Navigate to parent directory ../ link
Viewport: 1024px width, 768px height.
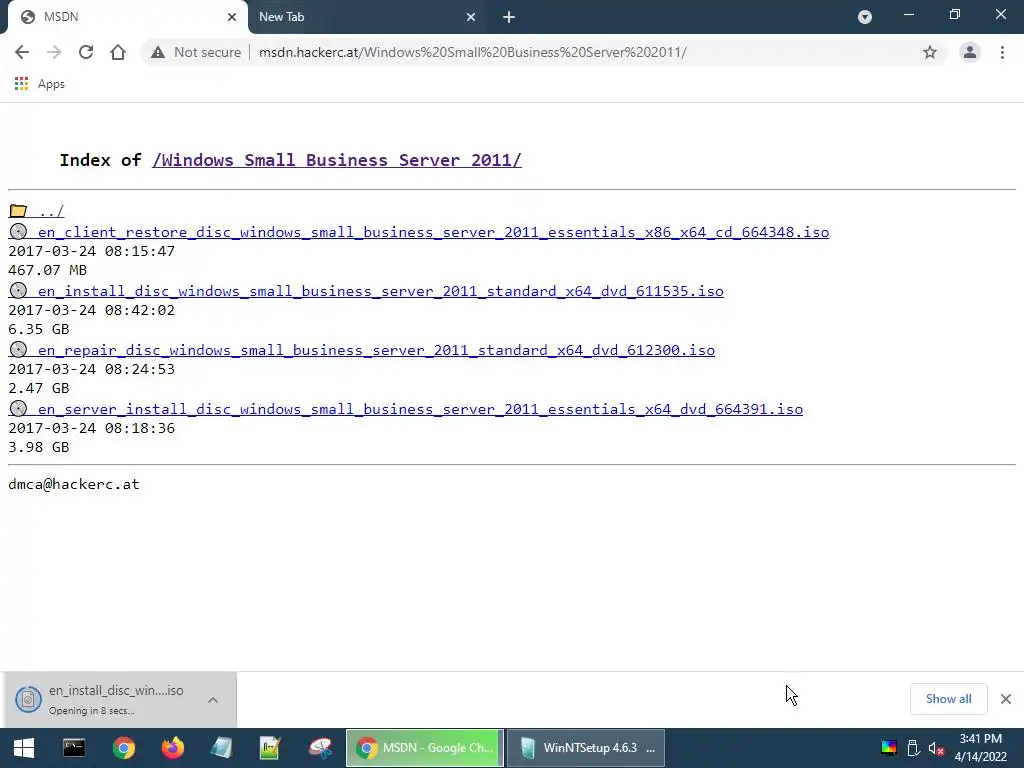click(x=51, y=211)
